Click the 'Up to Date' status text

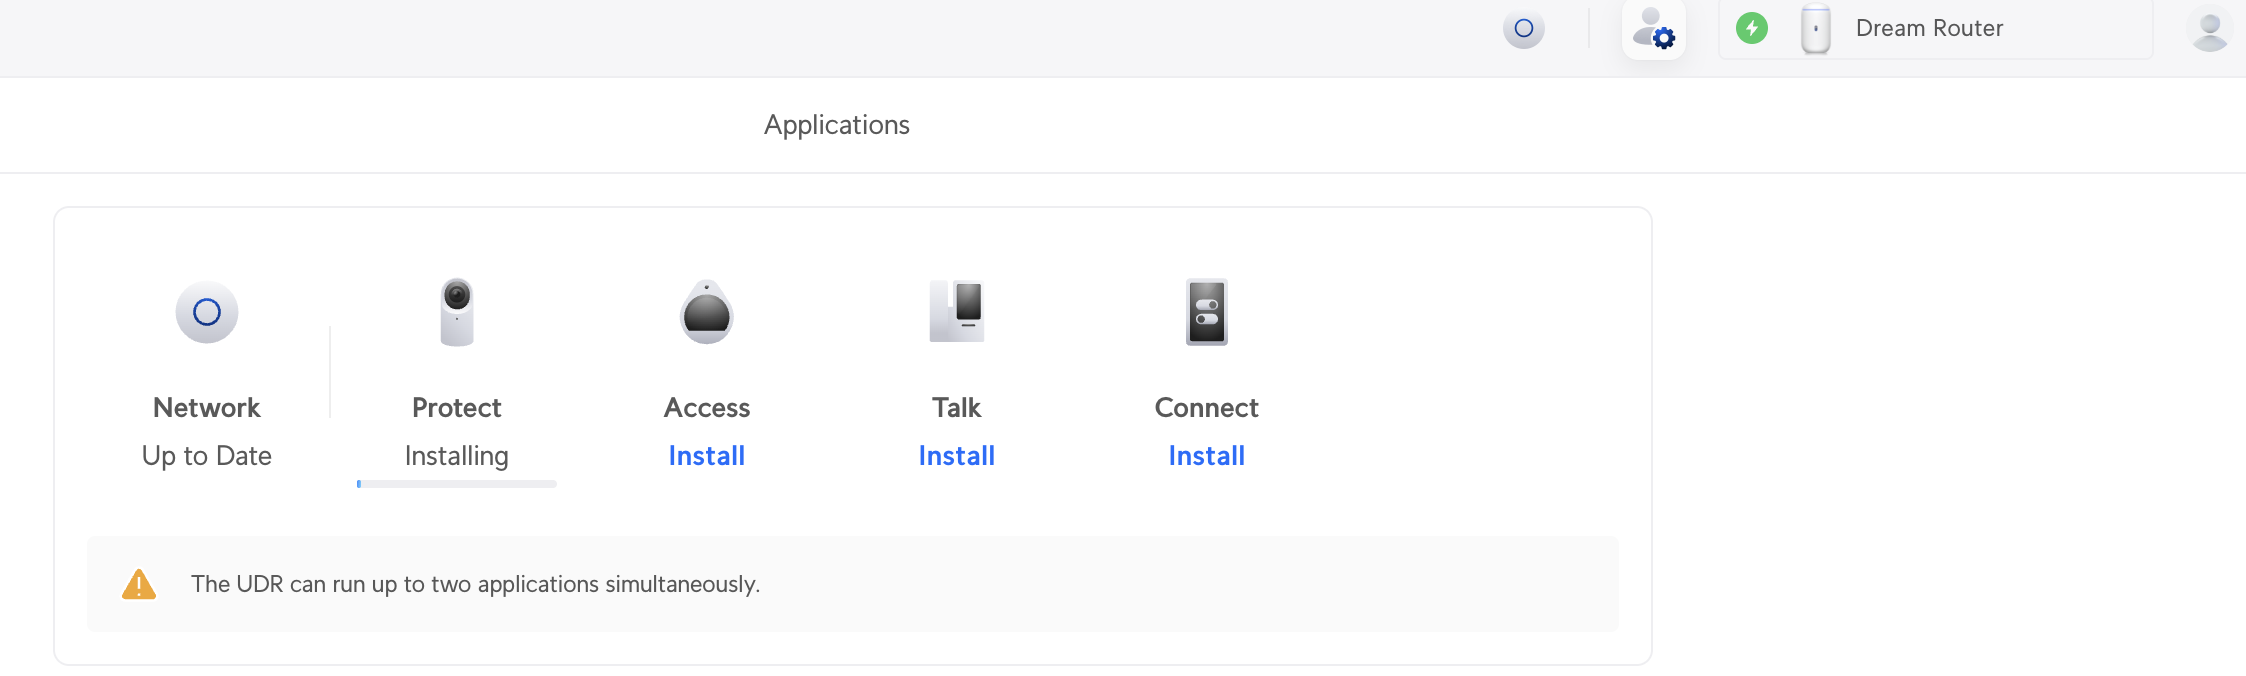point(207,456)
